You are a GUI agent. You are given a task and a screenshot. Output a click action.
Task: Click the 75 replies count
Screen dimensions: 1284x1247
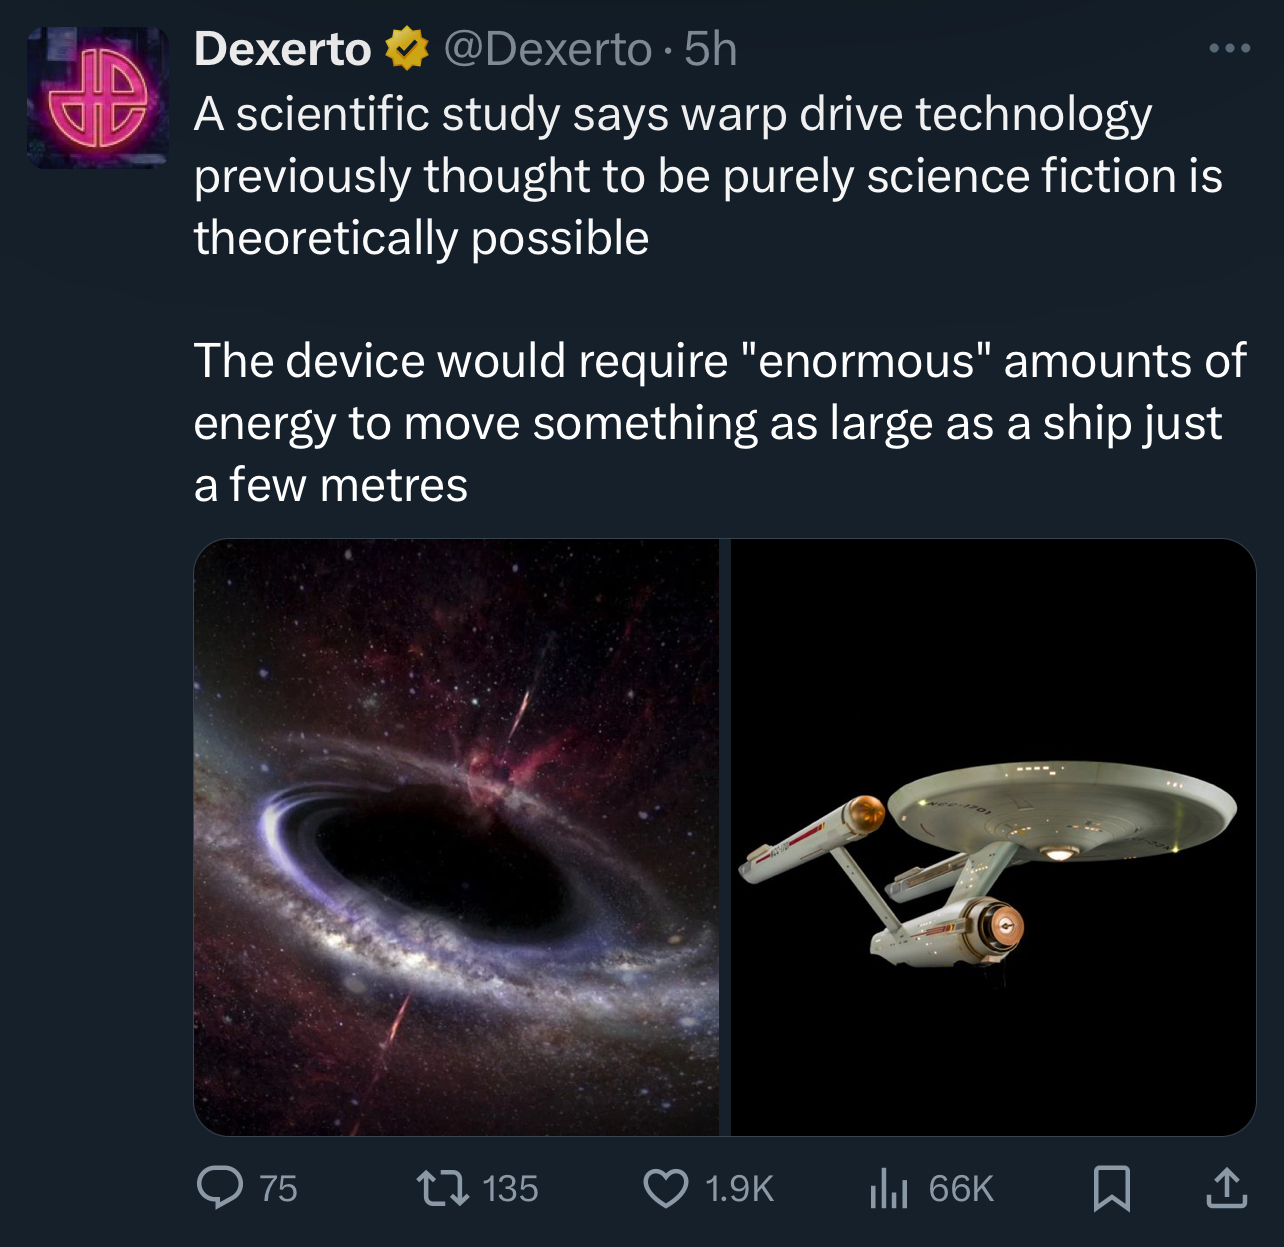[x=278, y=1188]
